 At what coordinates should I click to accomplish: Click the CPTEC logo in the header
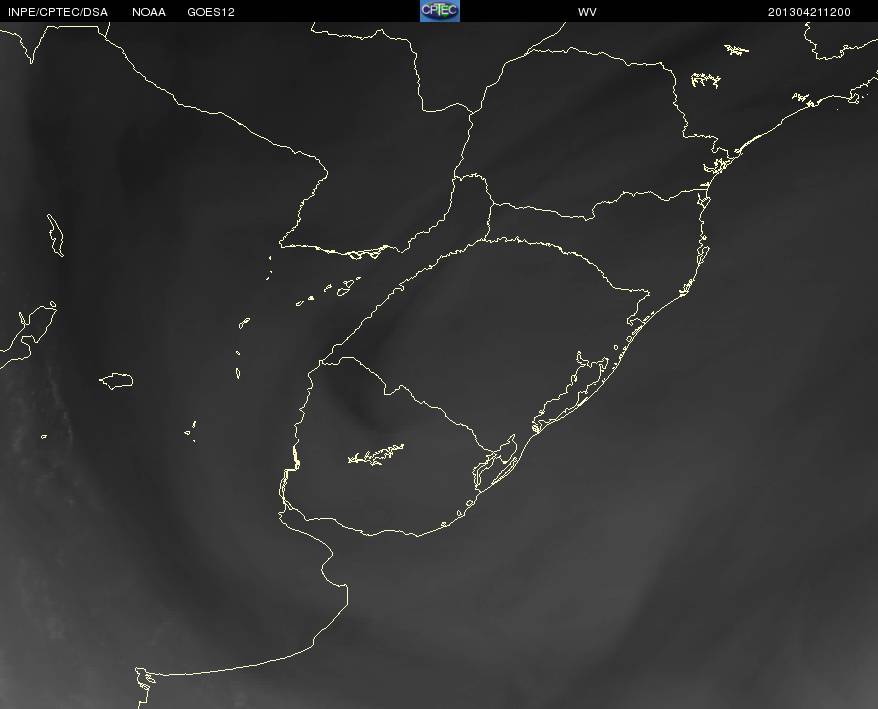click(x=440, y=11)
